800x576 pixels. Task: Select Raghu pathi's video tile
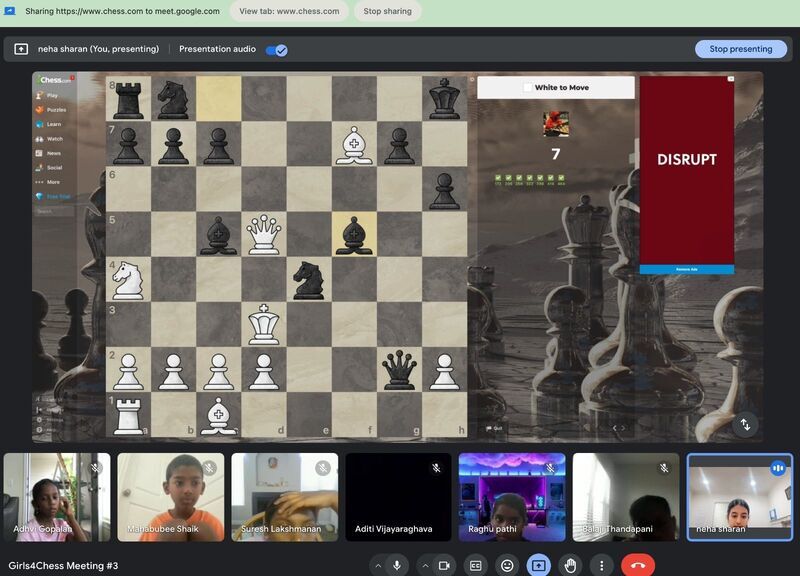click(512, 496)
